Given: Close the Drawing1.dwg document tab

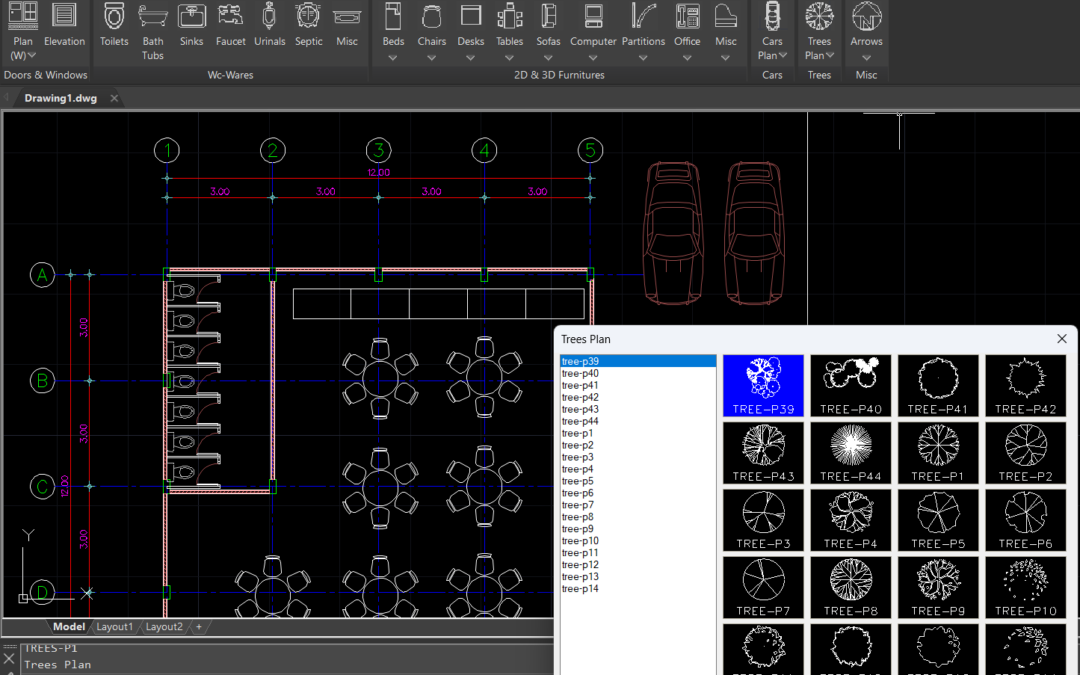Looking at the screenshot, I should coord(114,98).
